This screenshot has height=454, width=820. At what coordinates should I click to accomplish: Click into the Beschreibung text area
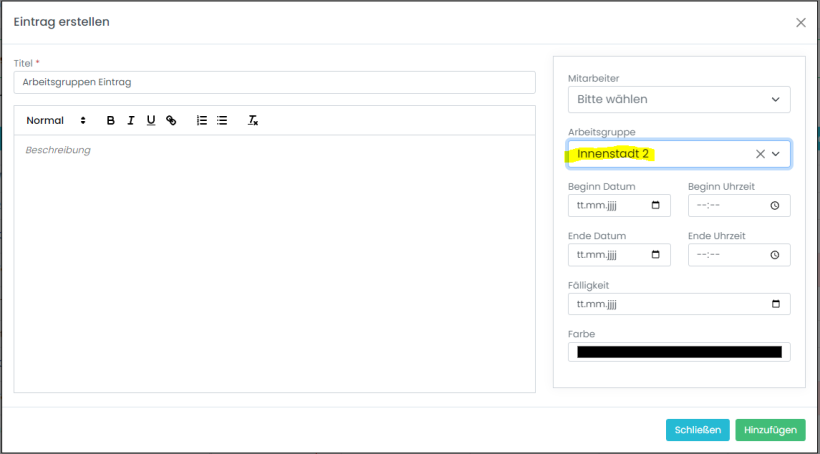[x=274, y=260]
